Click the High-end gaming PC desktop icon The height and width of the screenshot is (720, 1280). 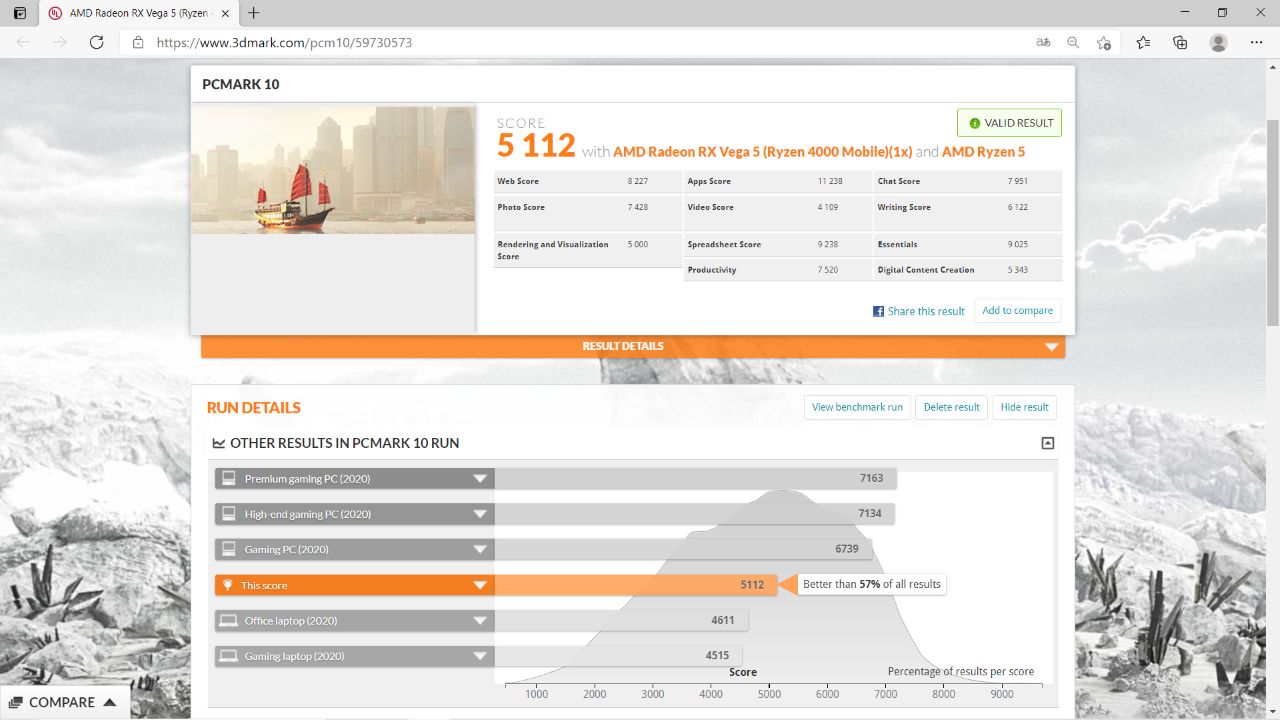pyautogui.click(x=229, y=514)
